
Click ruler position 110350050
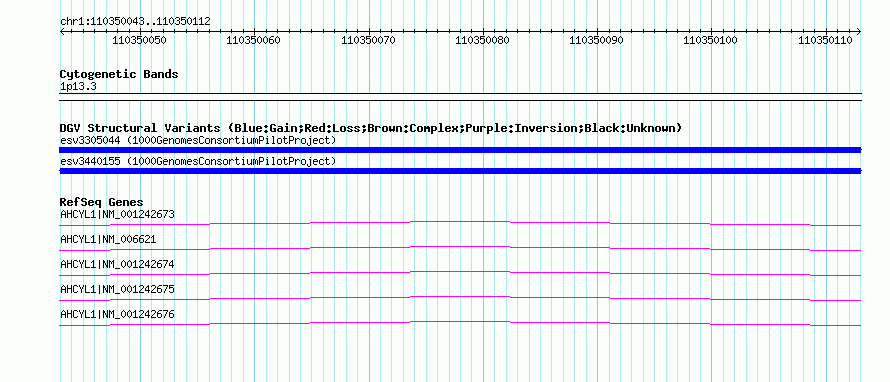[x=140, y=40]
